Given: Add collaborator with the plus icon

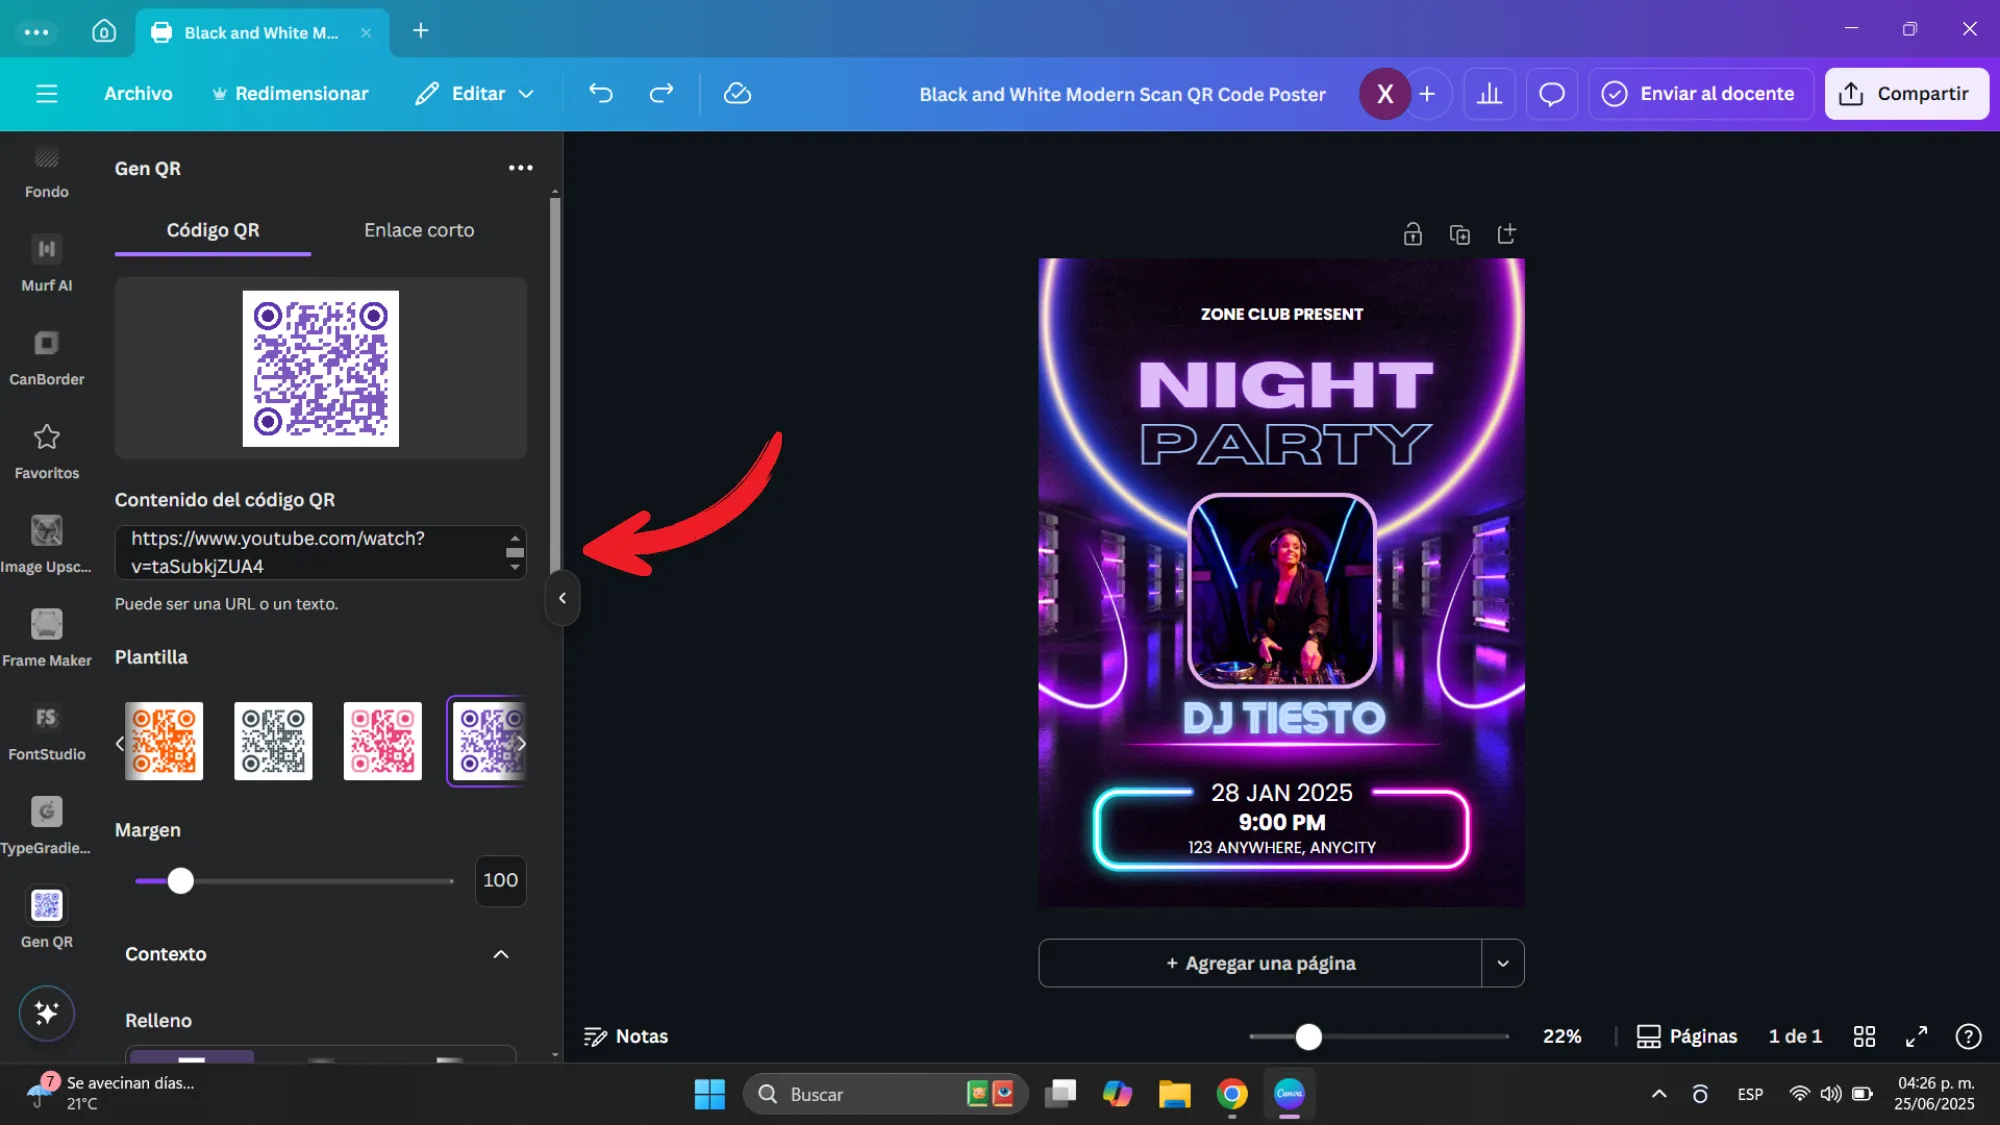Looking at the screenshot, I should tap(1427, 93).
